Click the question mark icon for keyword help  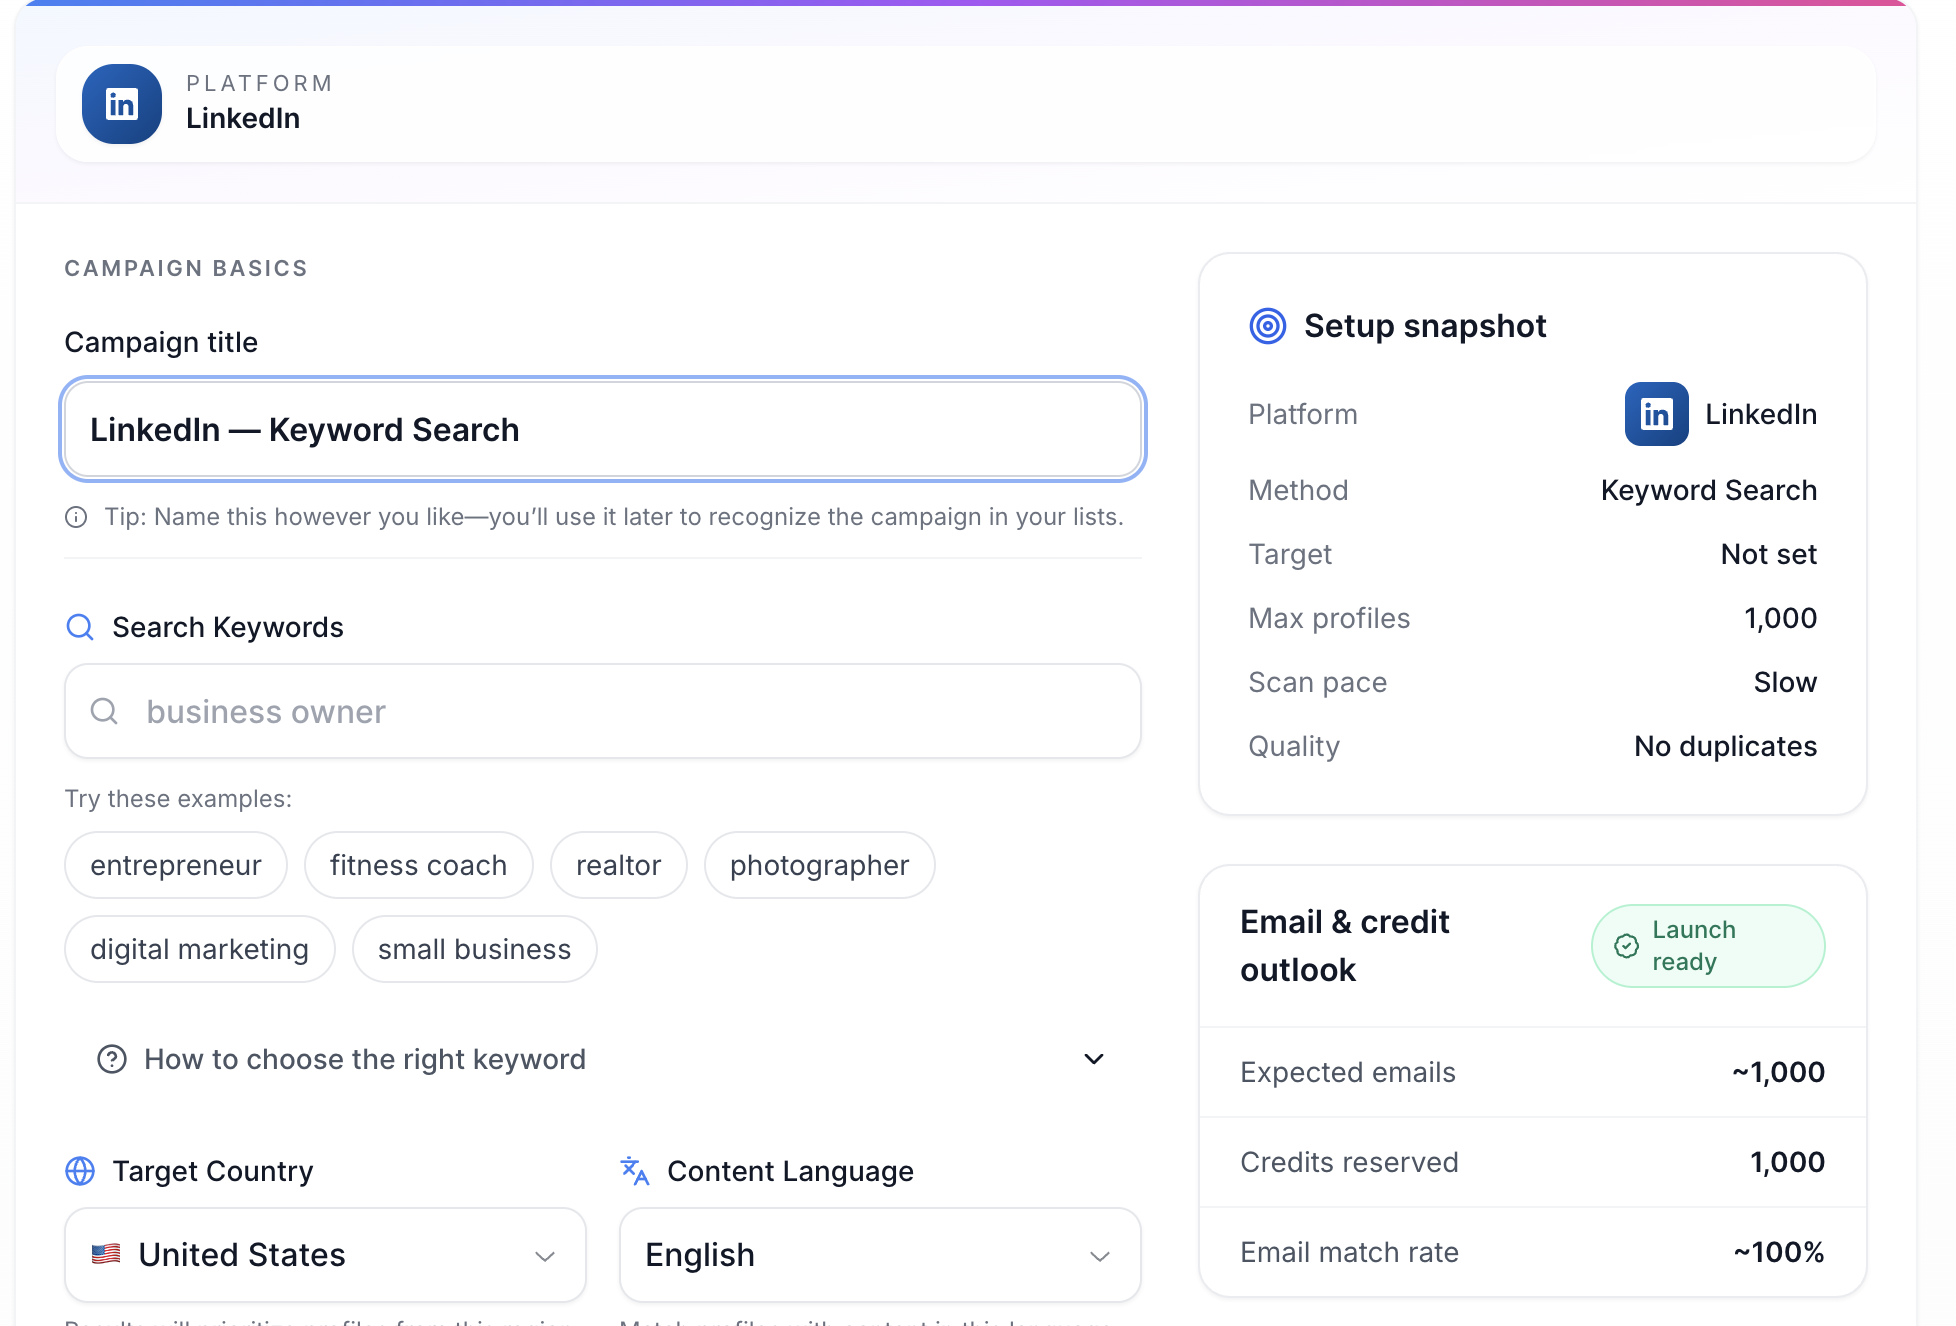(x=113, y=1059)
